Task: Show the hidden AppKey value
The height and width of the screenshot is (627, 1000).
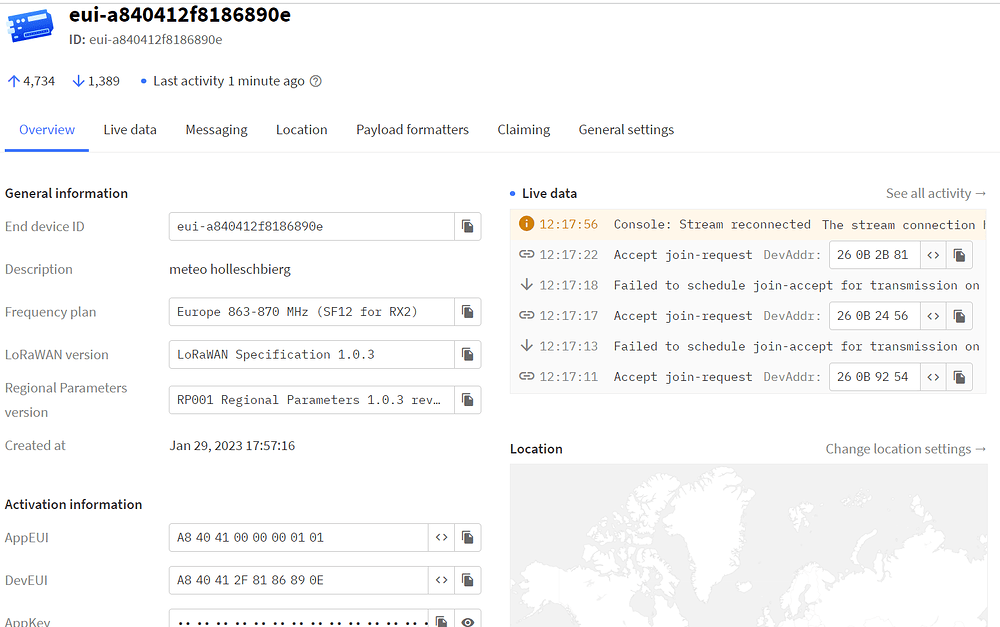Action: click(467, 621)
